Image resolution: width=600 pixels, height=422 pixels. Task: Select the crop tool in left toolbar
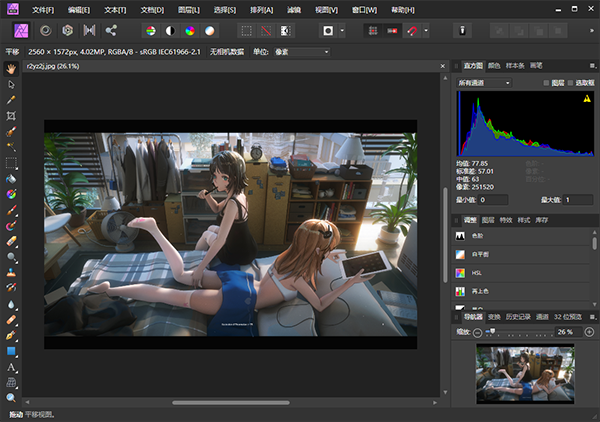pyautogui.click(x=11, y=115)
